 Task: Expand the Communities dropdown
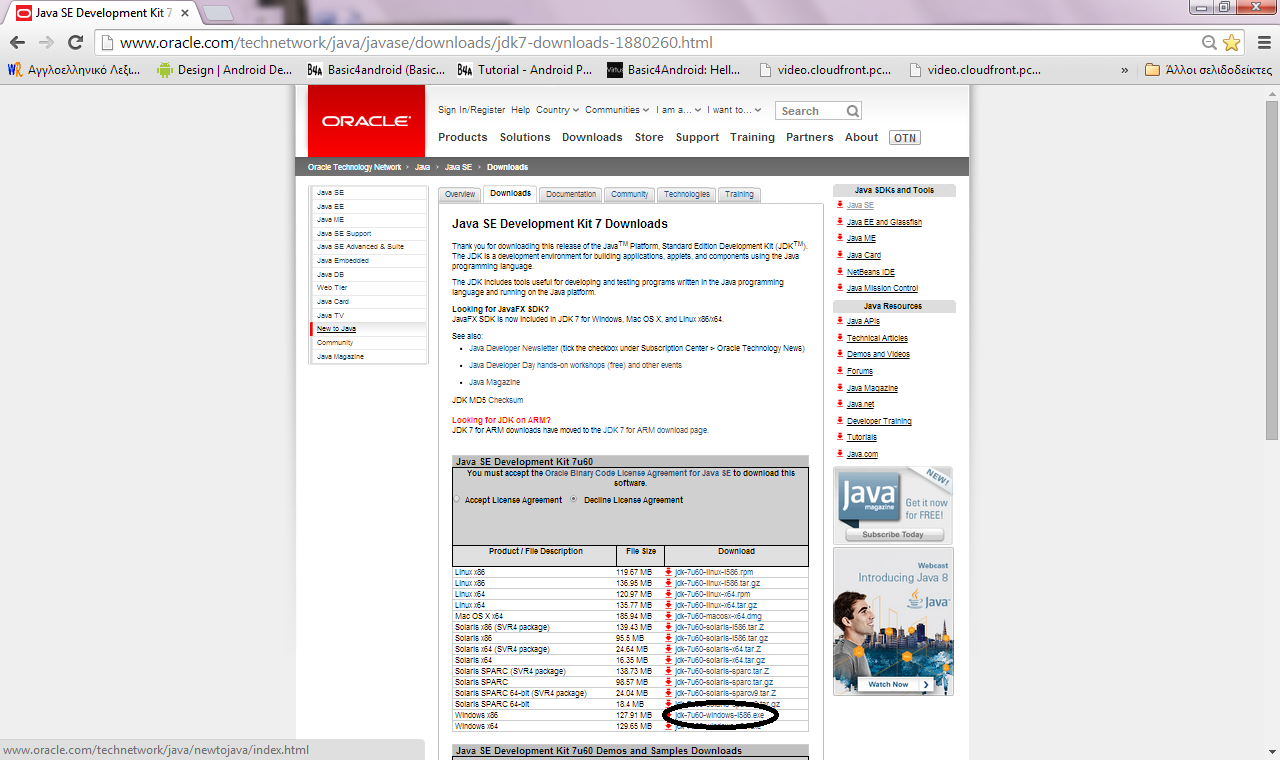617,110
